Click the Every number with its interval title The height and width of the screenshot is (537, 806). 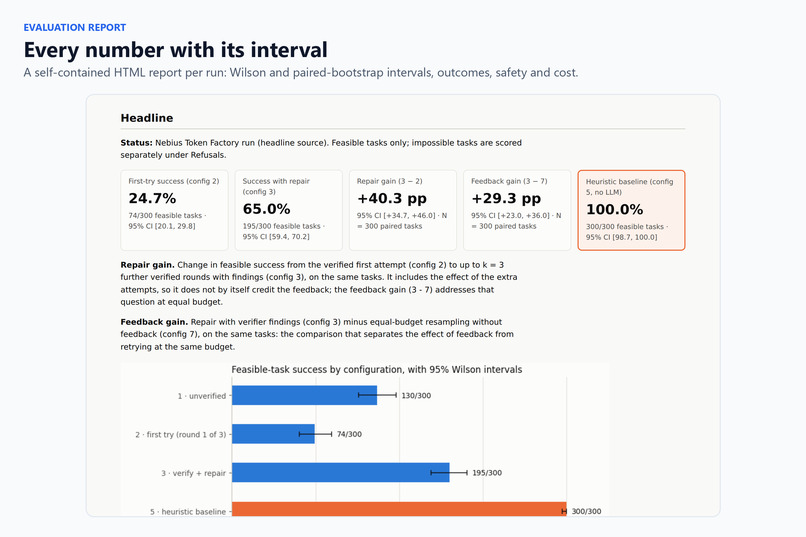pos(175,50)
